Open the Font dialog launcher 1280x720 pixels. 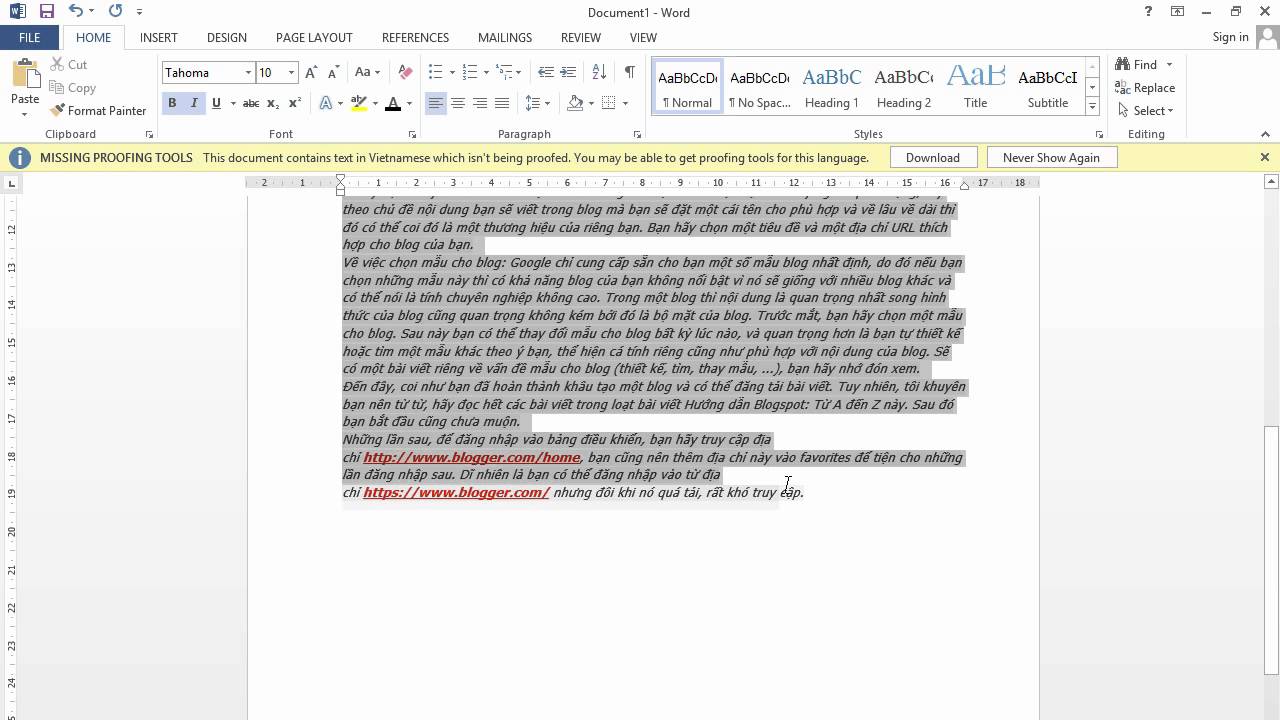coord(412,134)
